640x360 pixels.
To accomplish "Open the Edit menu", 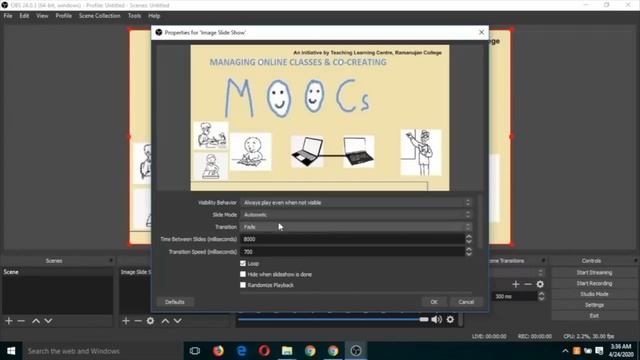I will pos(24,16).
